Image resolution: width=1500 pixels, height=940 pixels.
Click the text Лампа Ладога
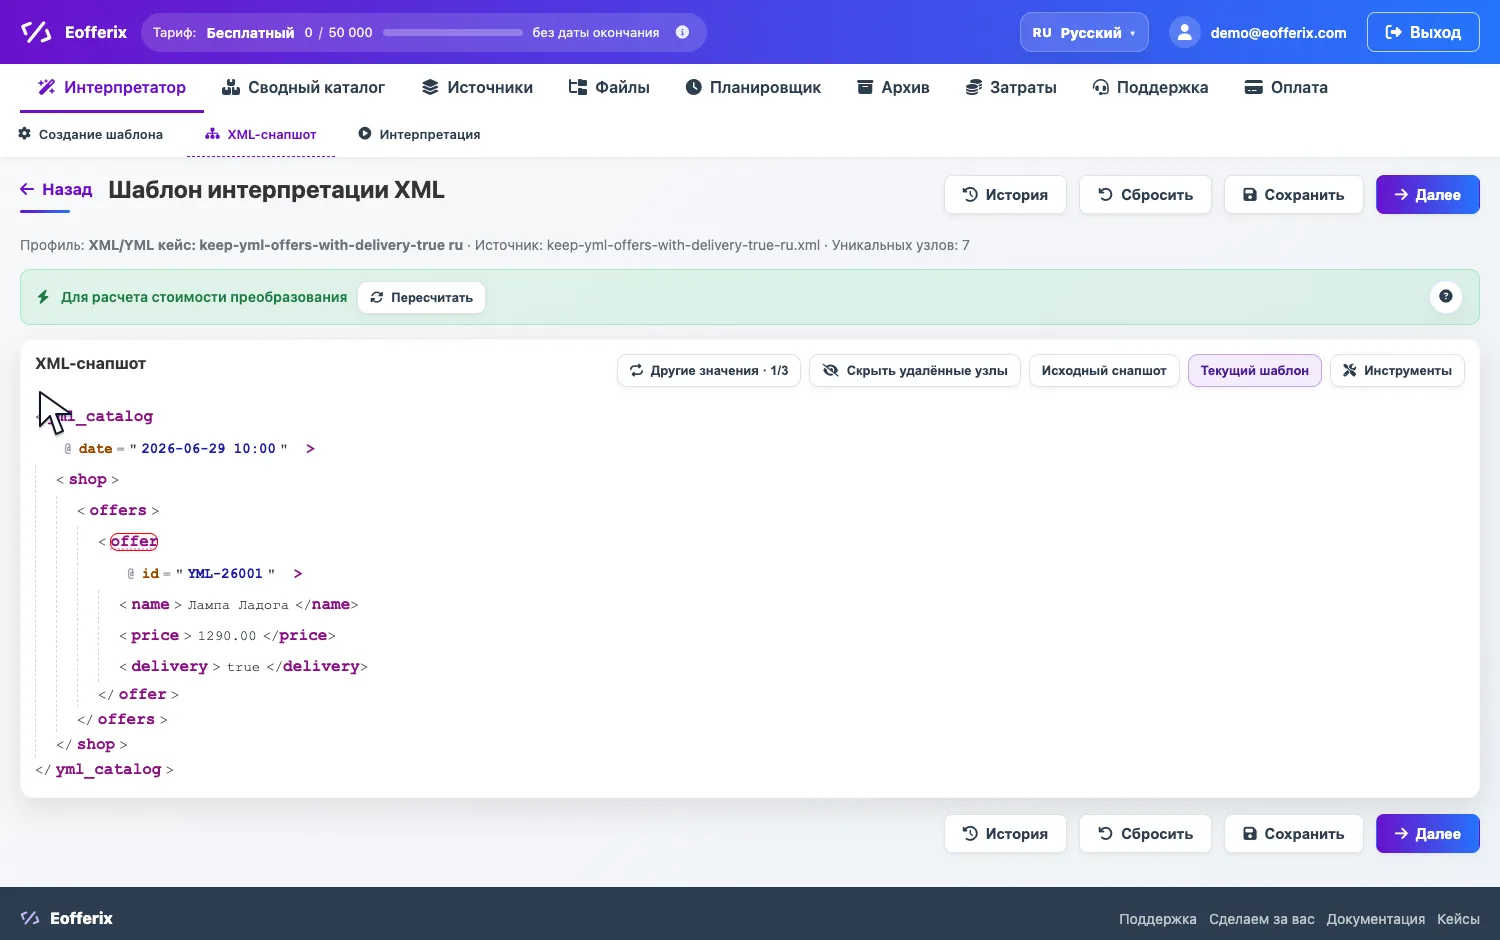click(238, 605)
